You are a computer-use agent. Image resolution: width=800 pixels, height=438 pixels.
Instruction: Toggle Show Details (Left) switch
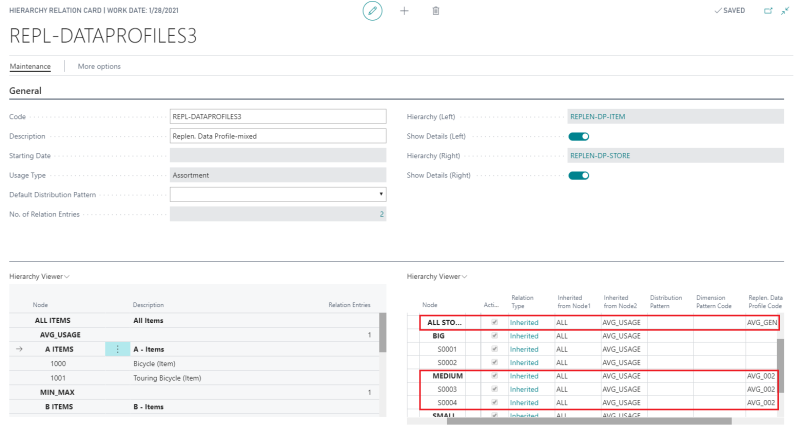579,136
